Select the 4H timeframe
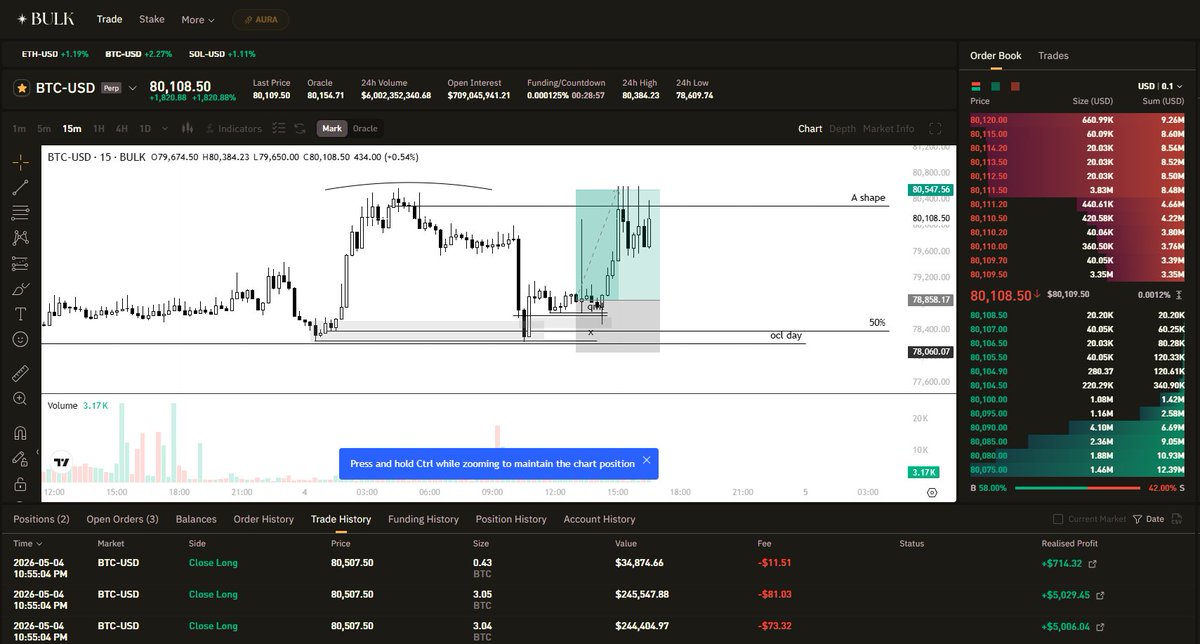 tap(121, 128)
